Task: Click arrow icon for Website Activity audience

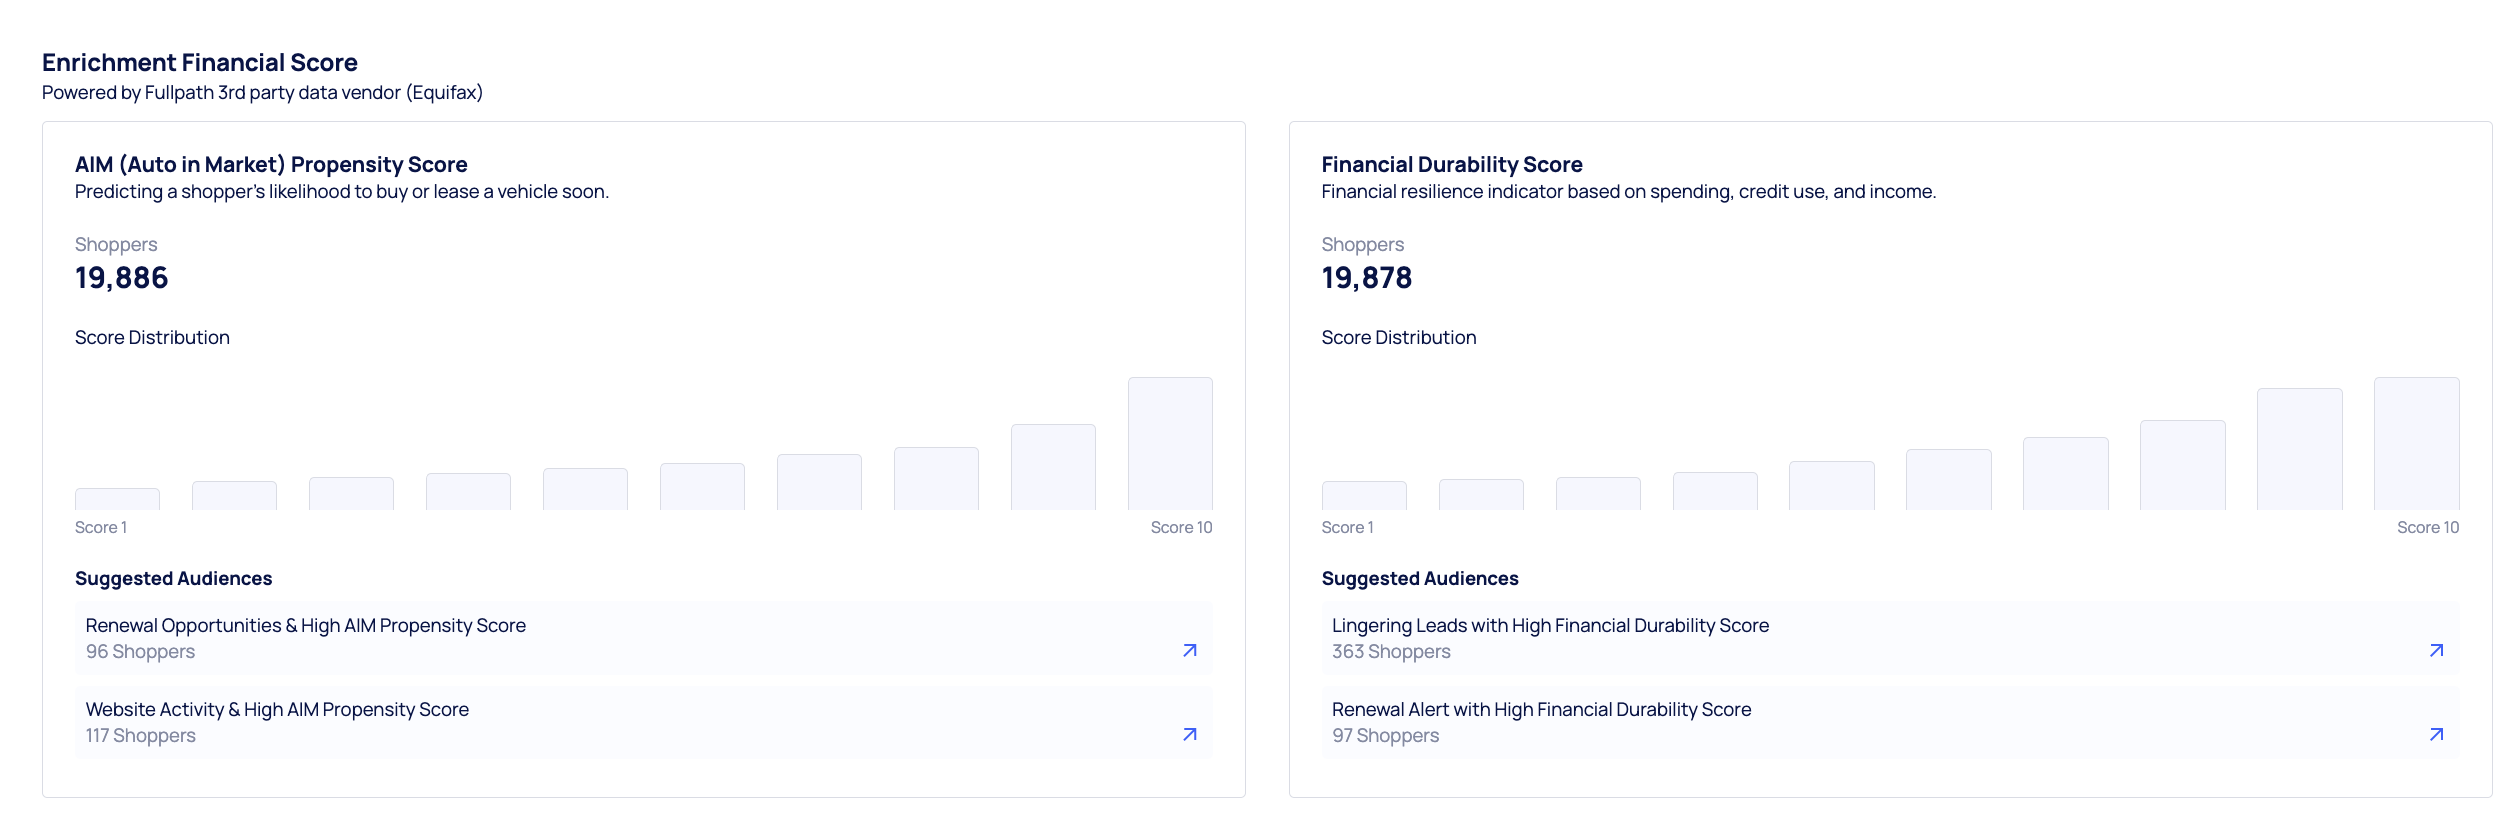Action: click(x=1189, y=734)
